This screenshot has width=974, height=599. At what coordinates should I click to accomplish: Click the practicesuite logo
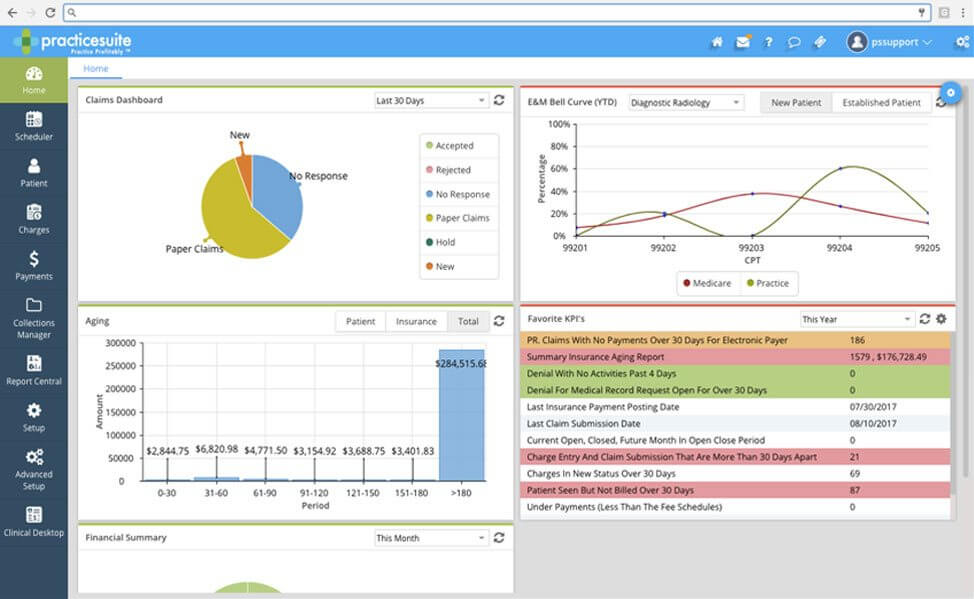[x=72, y=42]
